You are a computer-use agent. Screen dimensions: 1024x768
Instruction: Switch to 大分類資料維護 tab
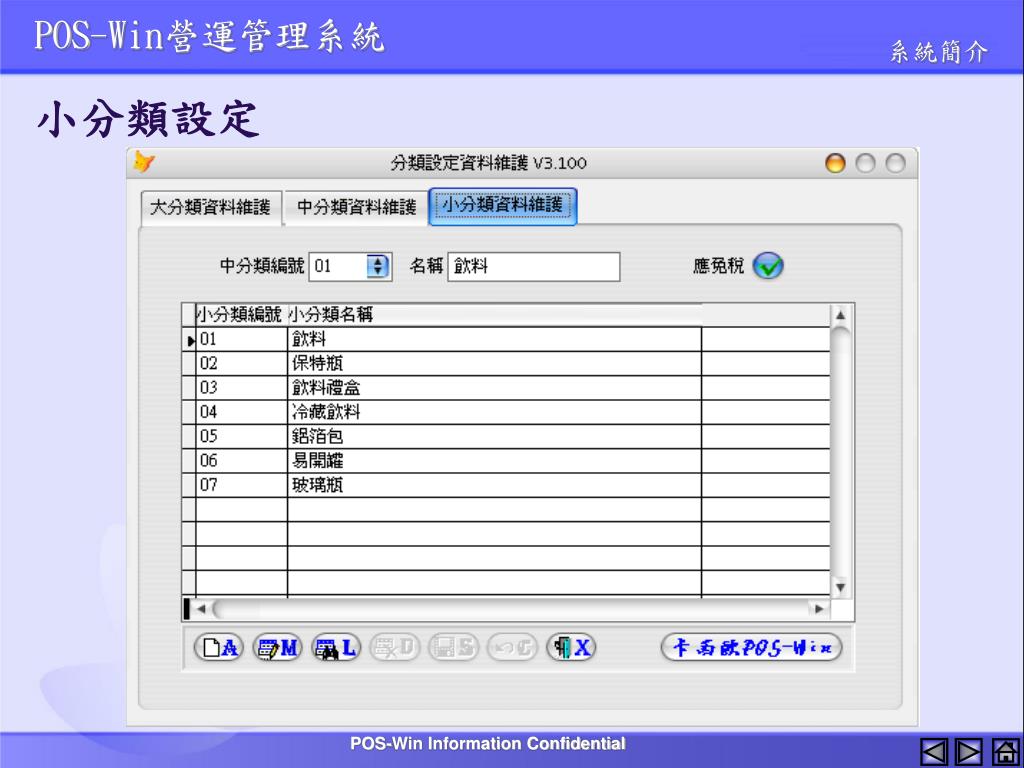tap(211, 208)
